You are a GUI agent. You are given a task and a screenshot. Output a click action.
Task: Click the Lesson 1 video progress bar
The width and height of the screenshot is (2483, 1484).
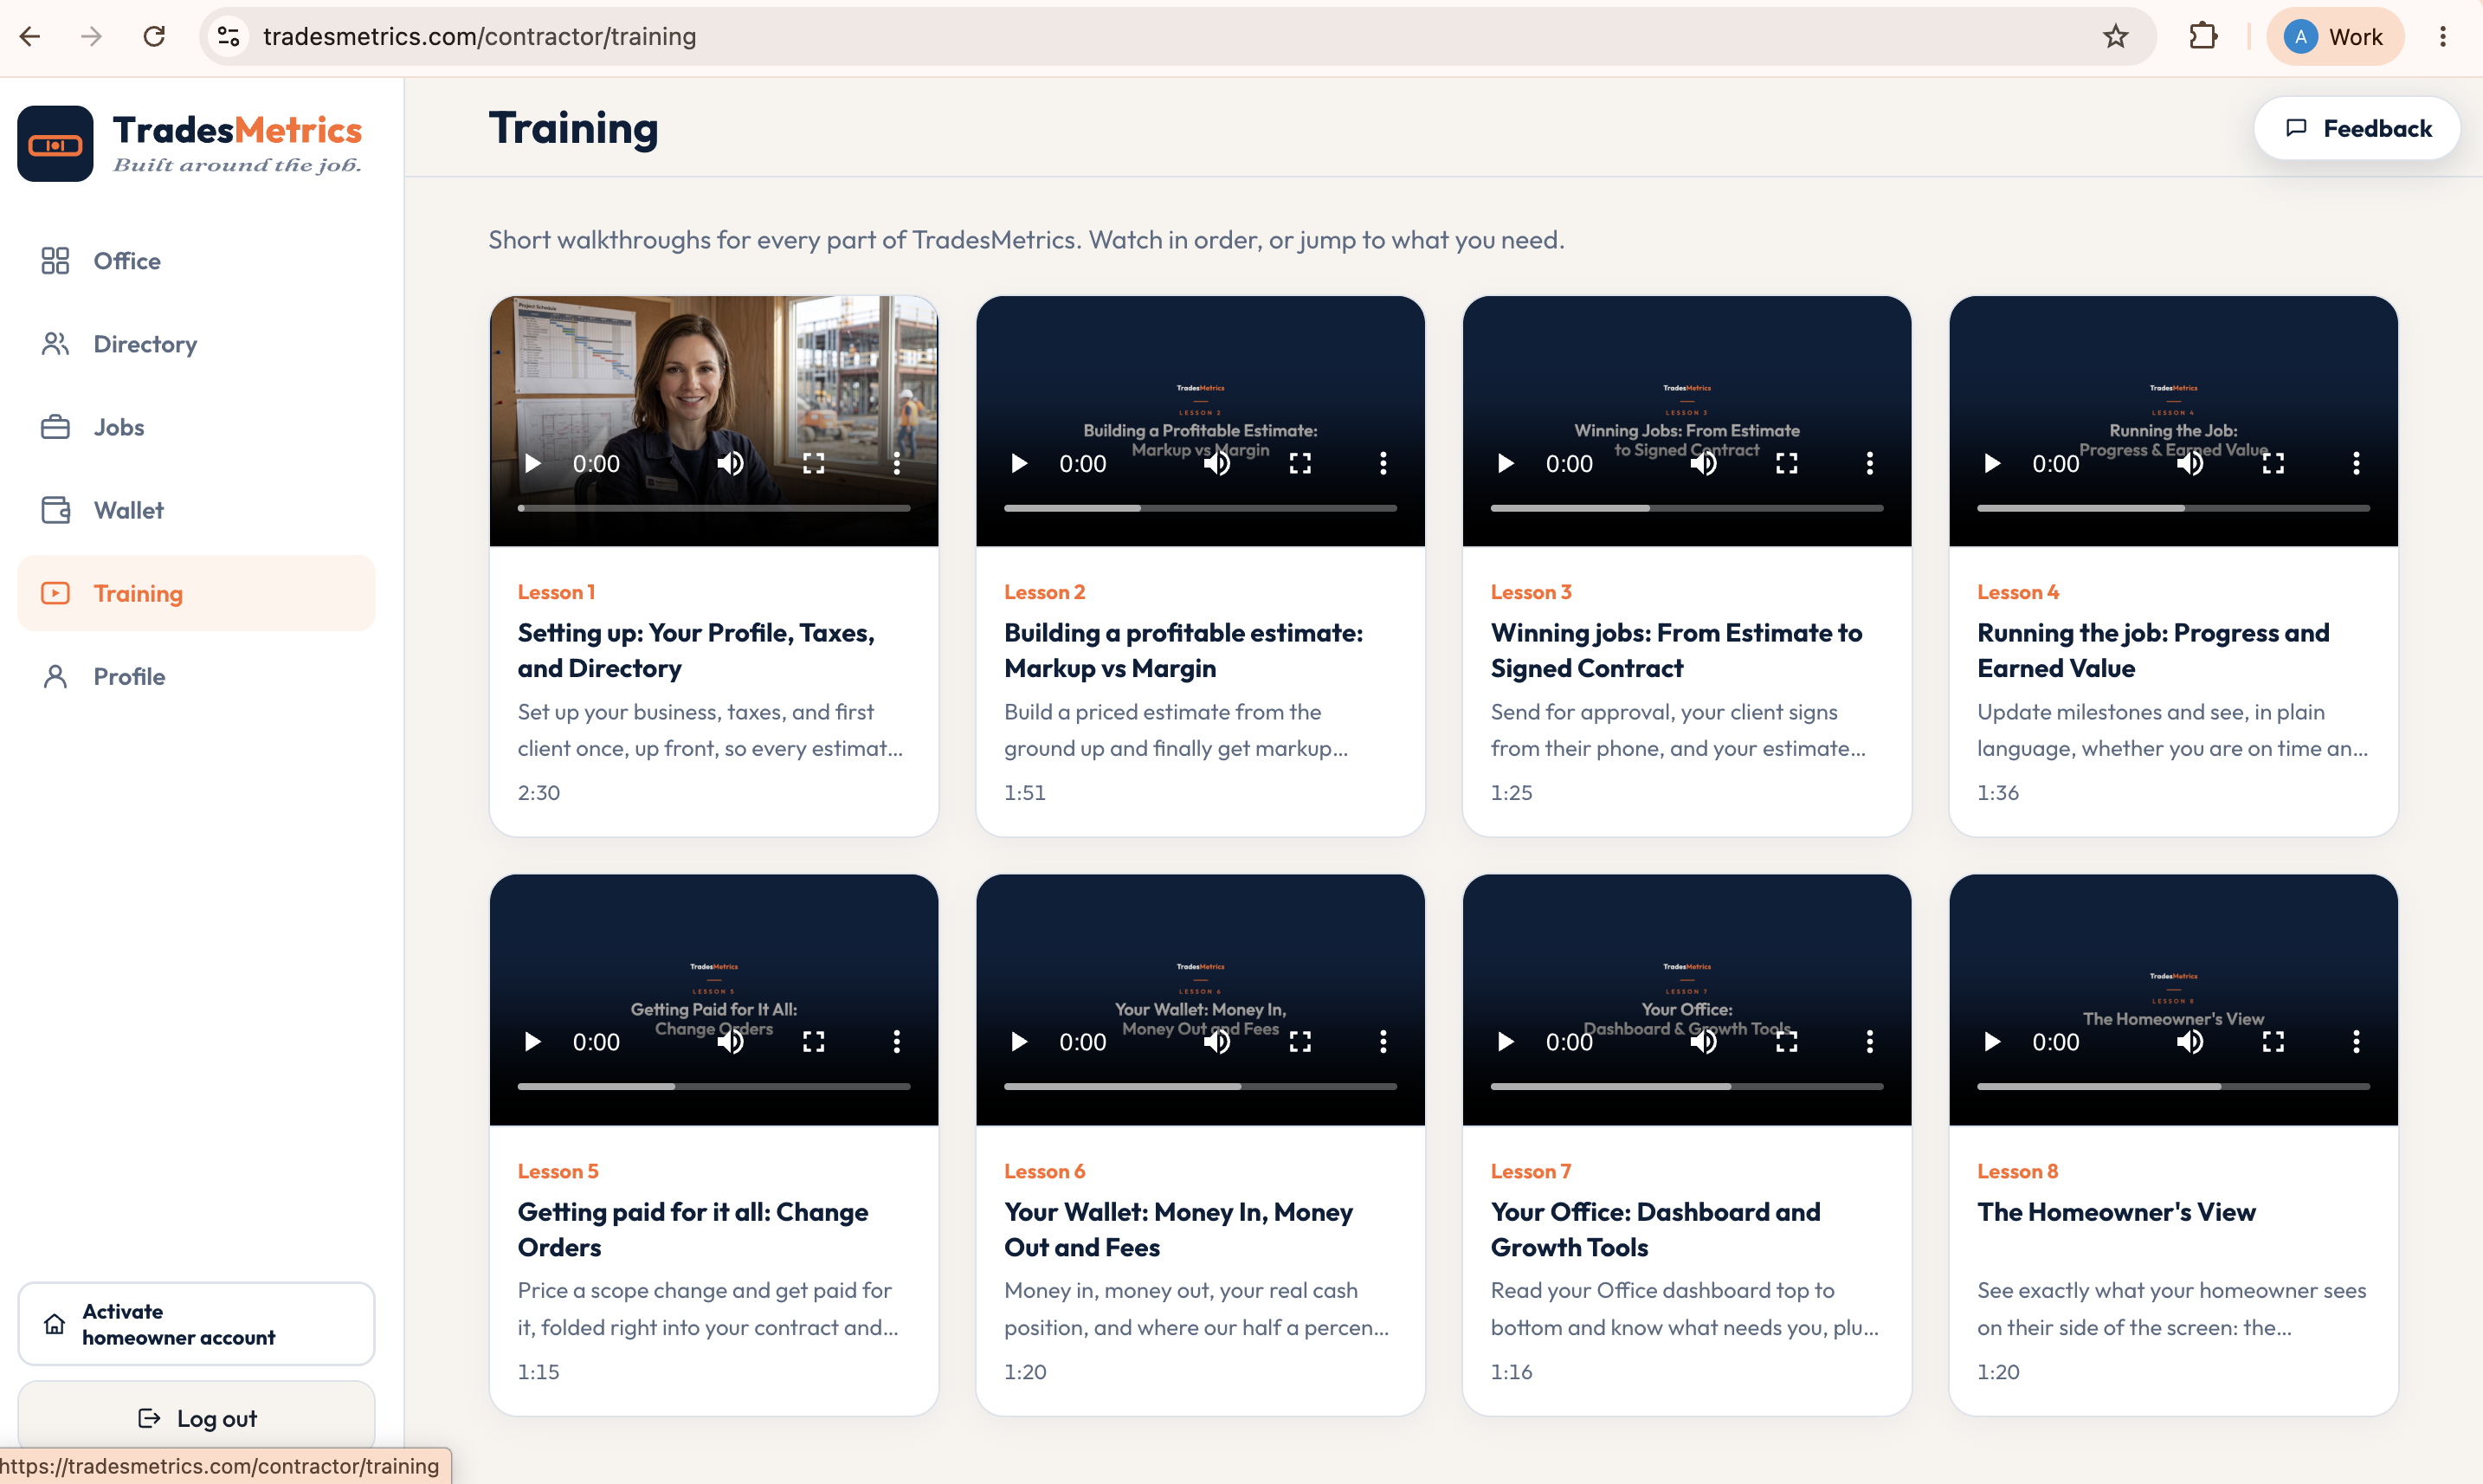click(714, 508)
